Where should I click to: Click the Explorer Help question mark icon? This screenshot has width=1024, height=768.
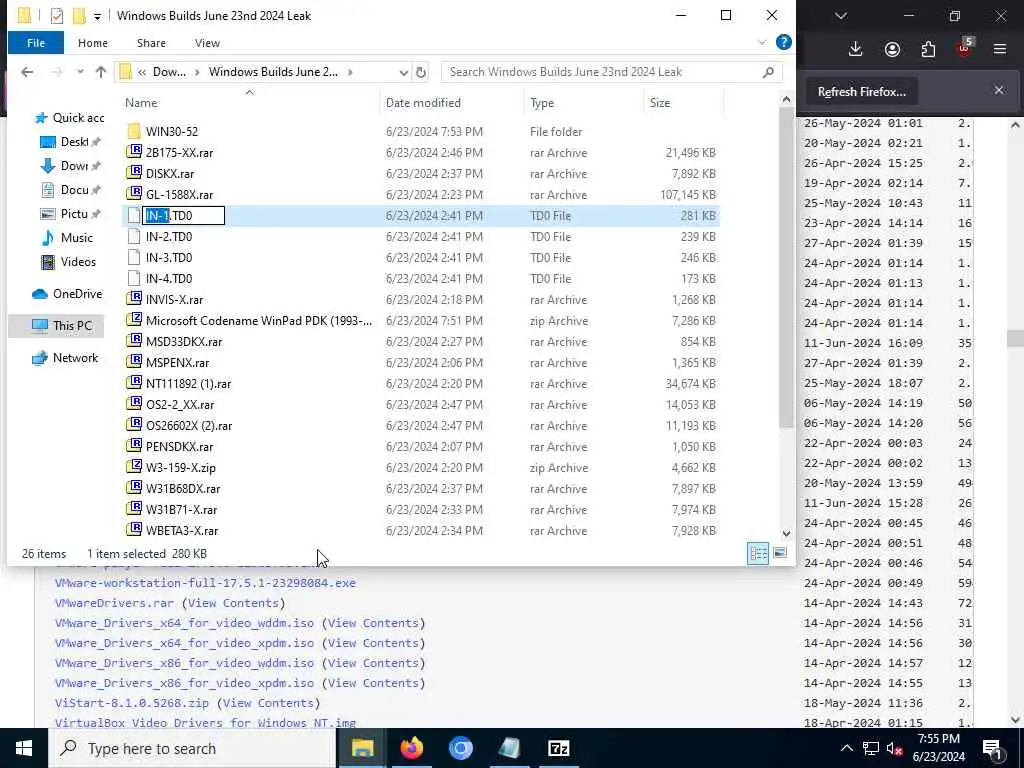[x=784, y=42]
